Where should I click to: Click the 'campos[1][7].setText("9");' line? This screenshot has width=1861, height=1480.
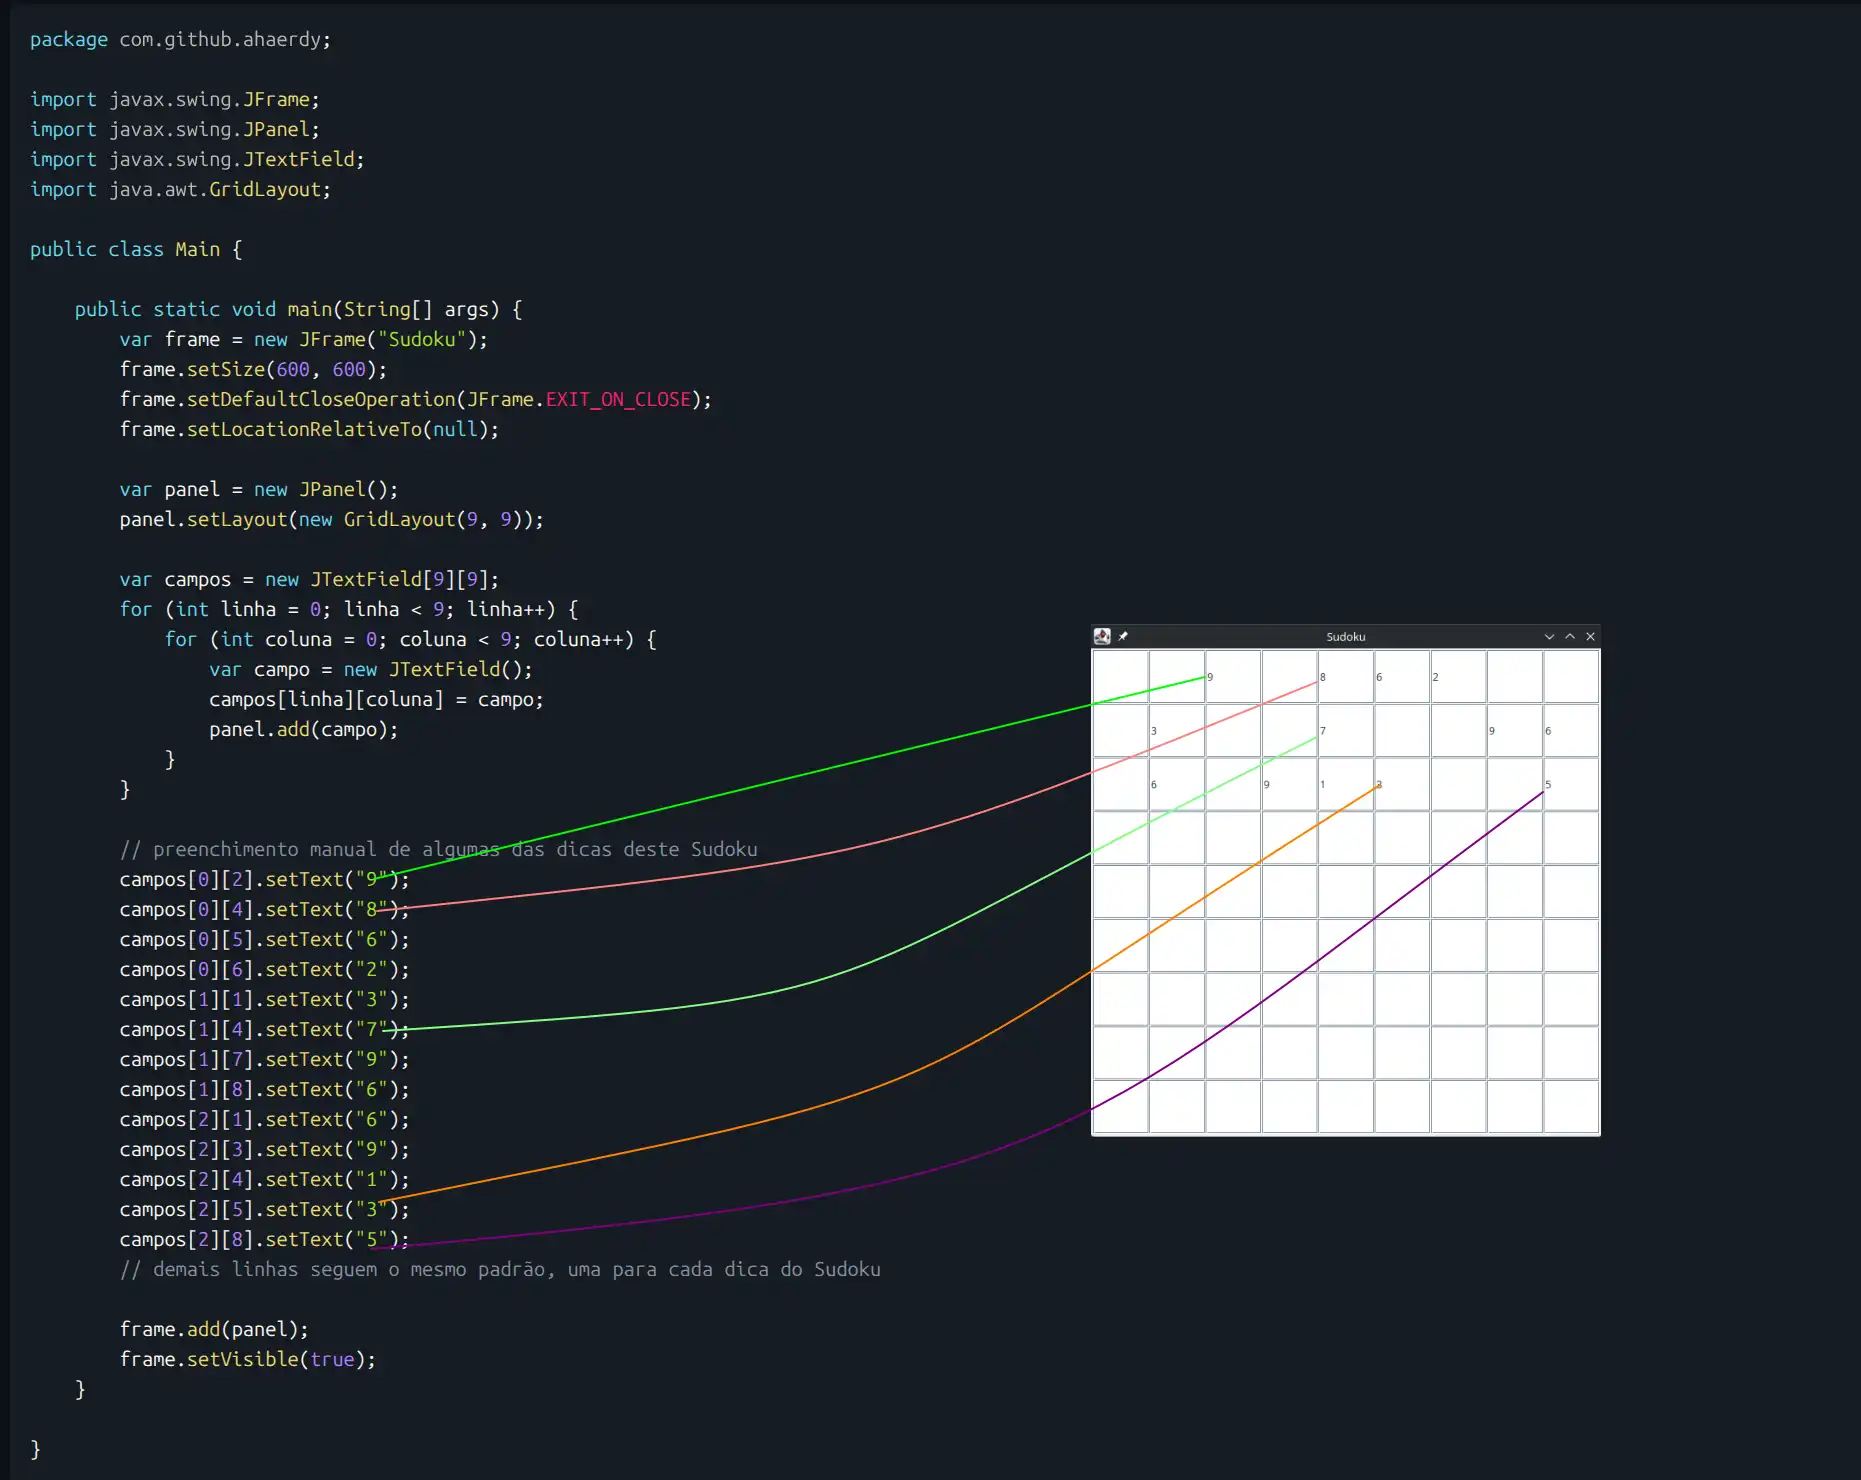point(264,1060)
